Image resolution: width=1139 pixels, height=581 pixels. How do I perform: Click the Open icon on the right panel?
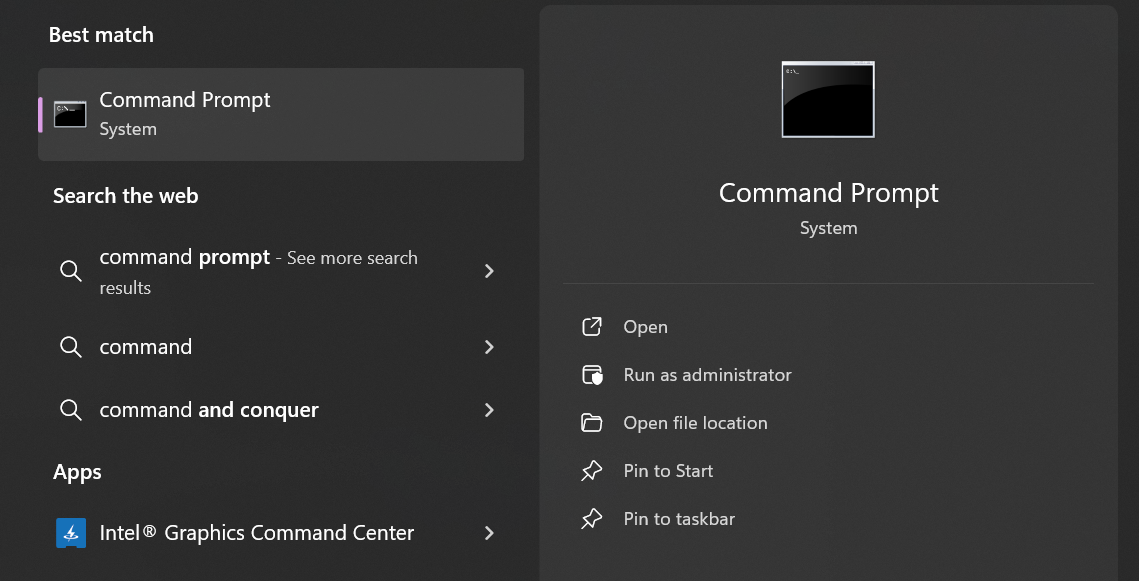point(593,327)
